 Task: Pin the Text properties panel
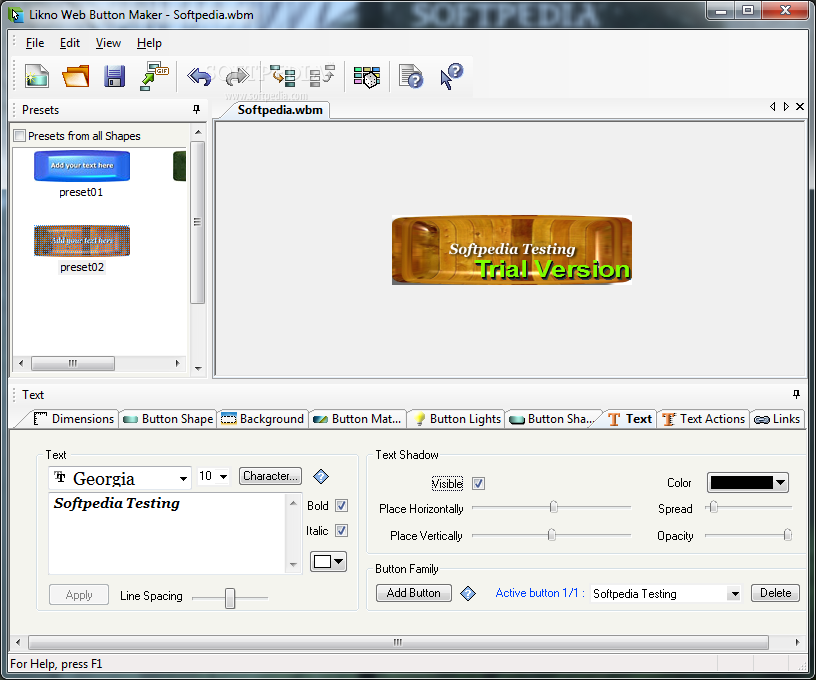796,394
